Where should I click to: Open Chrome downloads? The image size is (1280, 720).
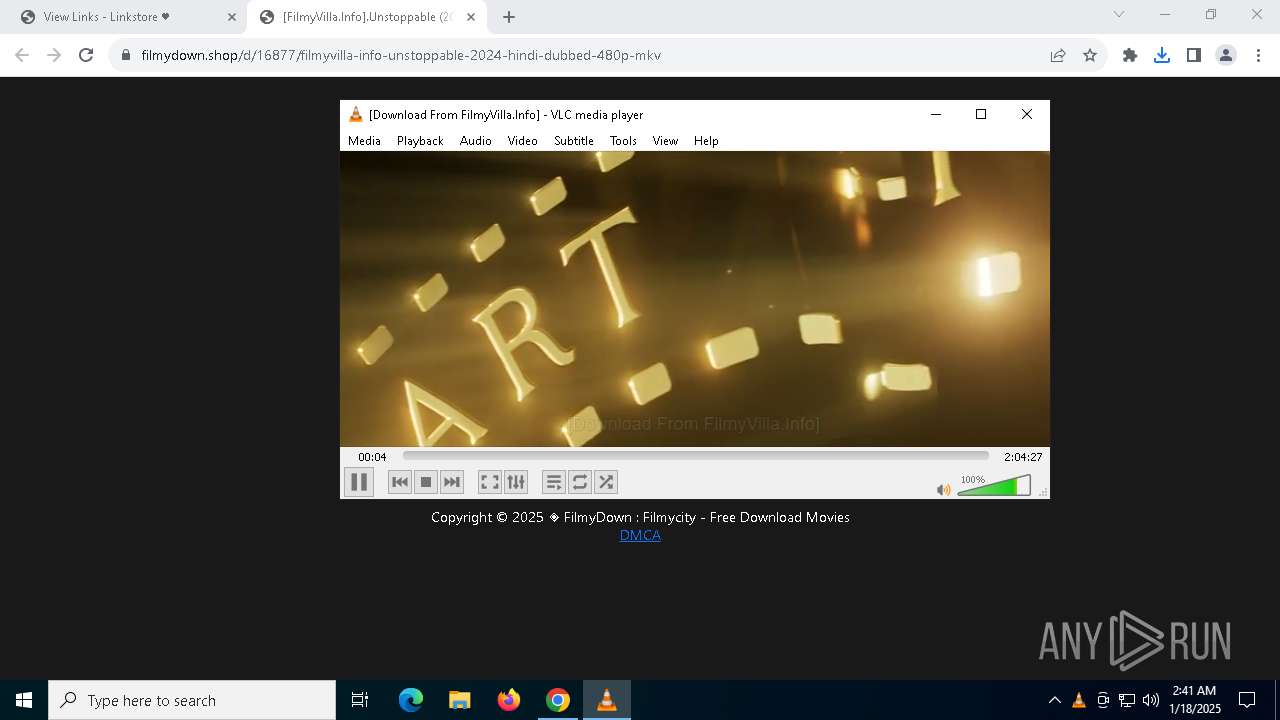click(x=1162, y=55)
